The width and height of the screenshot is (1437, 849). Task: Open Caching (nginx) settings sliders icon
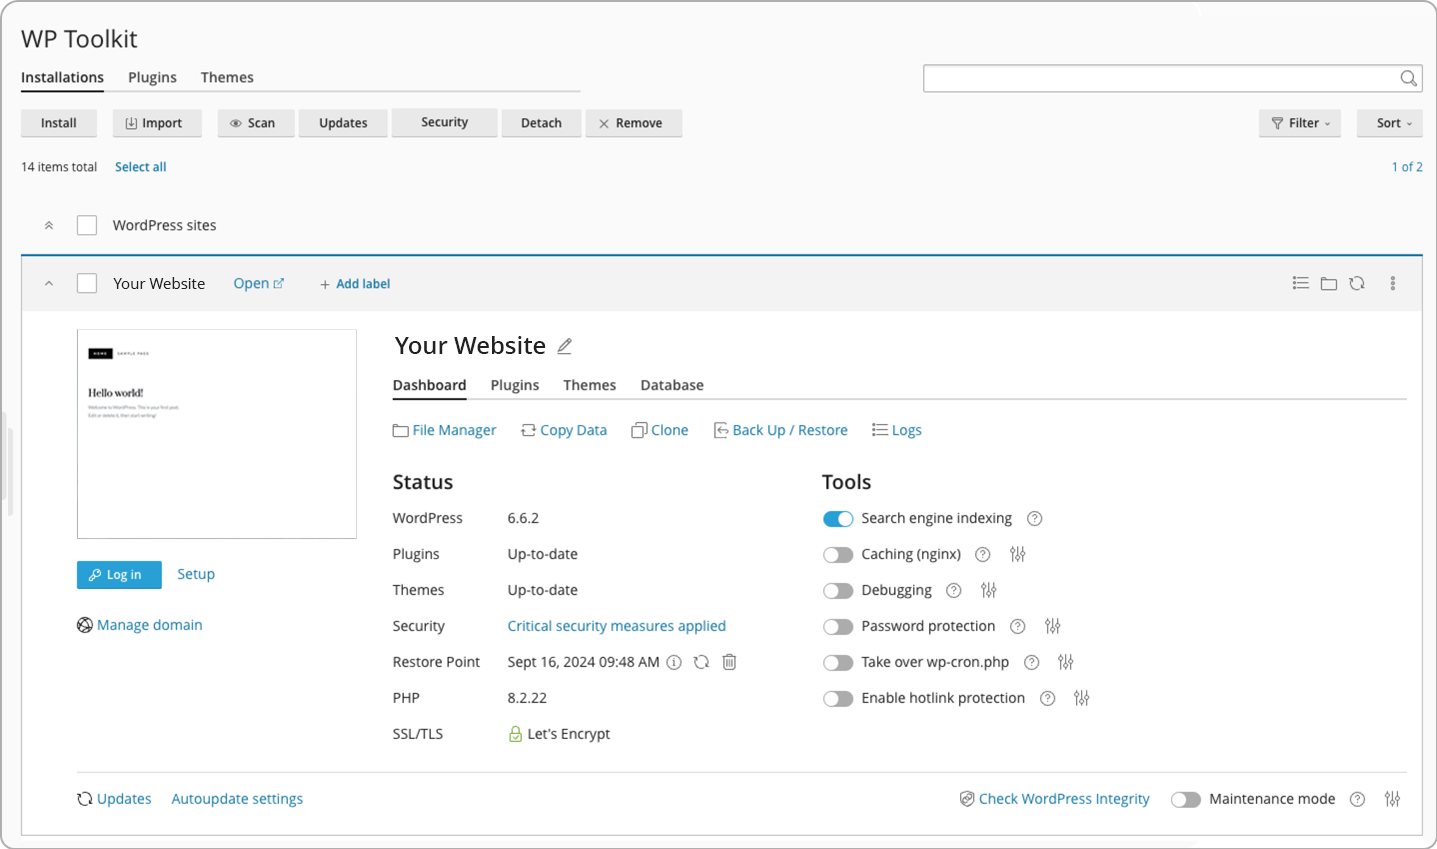point(1017,554)
